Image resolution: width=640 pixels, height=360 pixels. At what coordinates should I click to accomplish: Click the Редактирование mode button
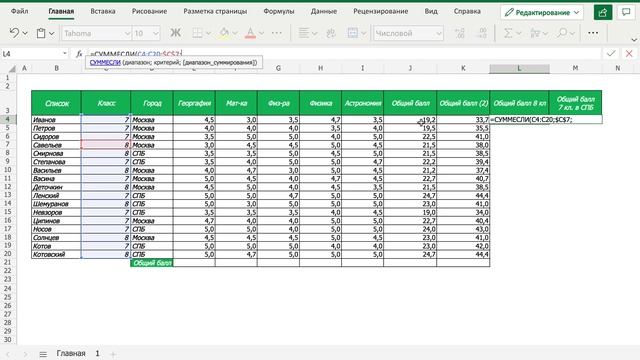click(x=542, y=13)
